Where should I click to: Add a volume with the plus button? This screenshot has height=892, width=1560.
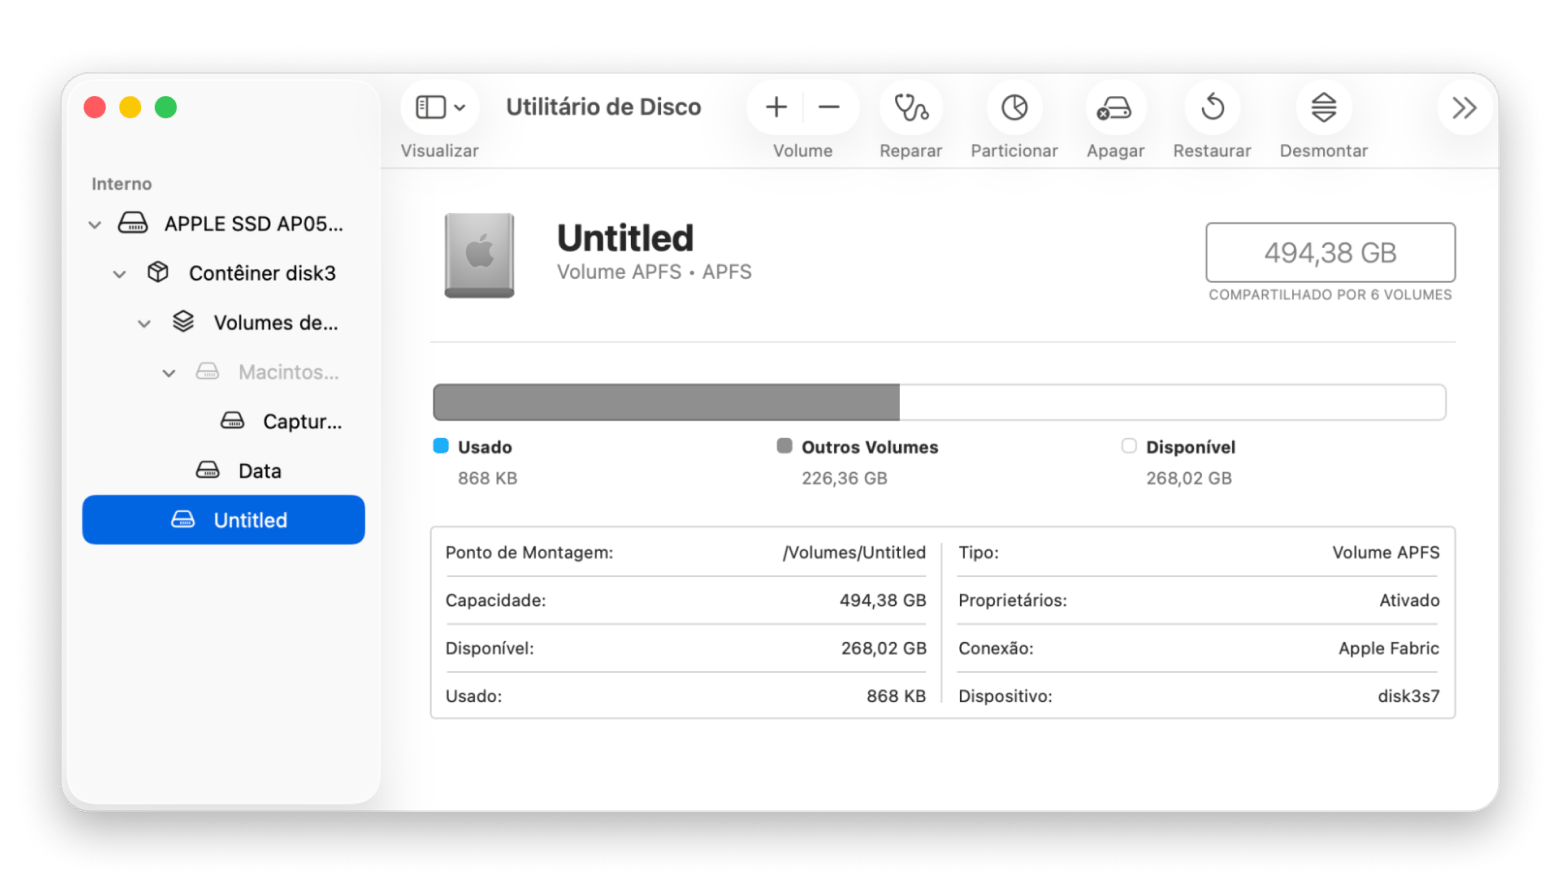pos(776,107)
